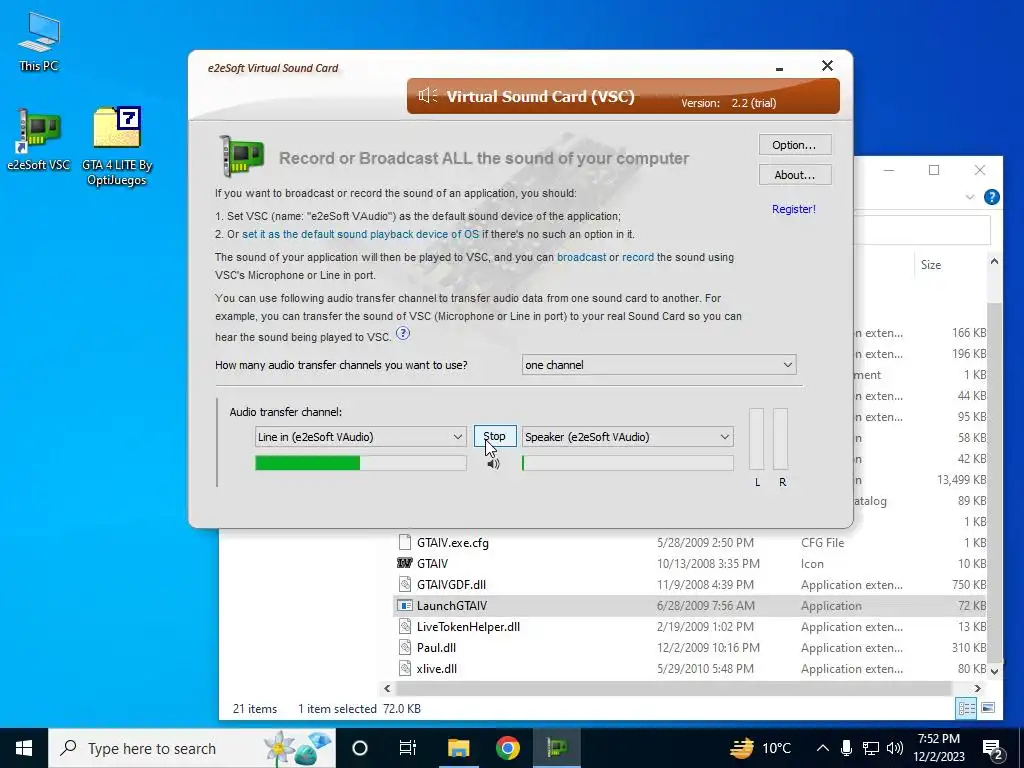The width and height of the screenshot is (1024, 768).
Task: Open Google Chrome from the taskbar
Action: [x=507, y=748]
